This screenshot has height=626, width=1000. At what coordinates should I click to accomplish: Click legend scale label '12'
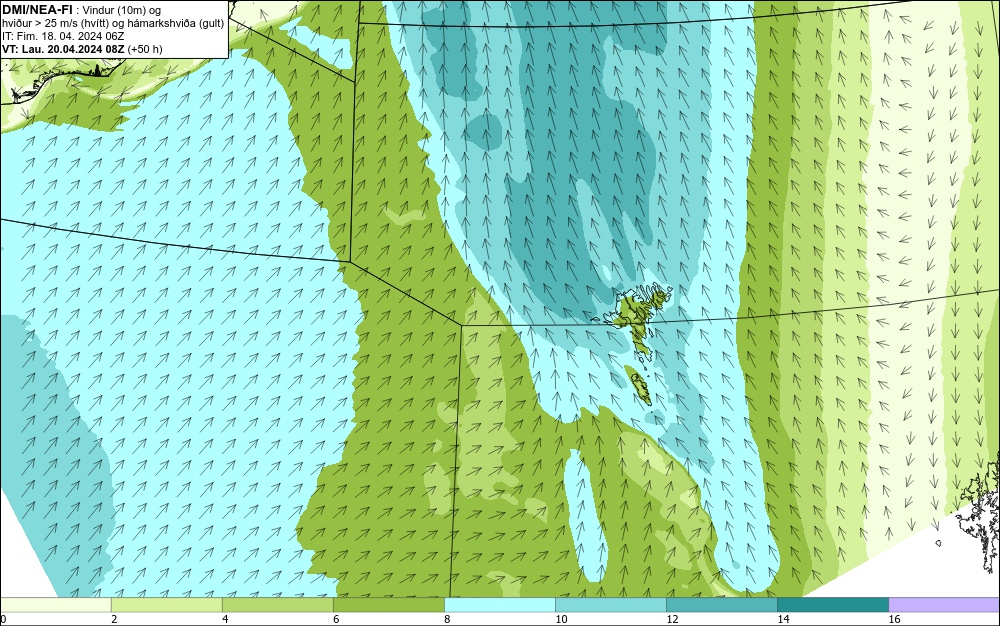pyautogui.click(x=672, y=619)
